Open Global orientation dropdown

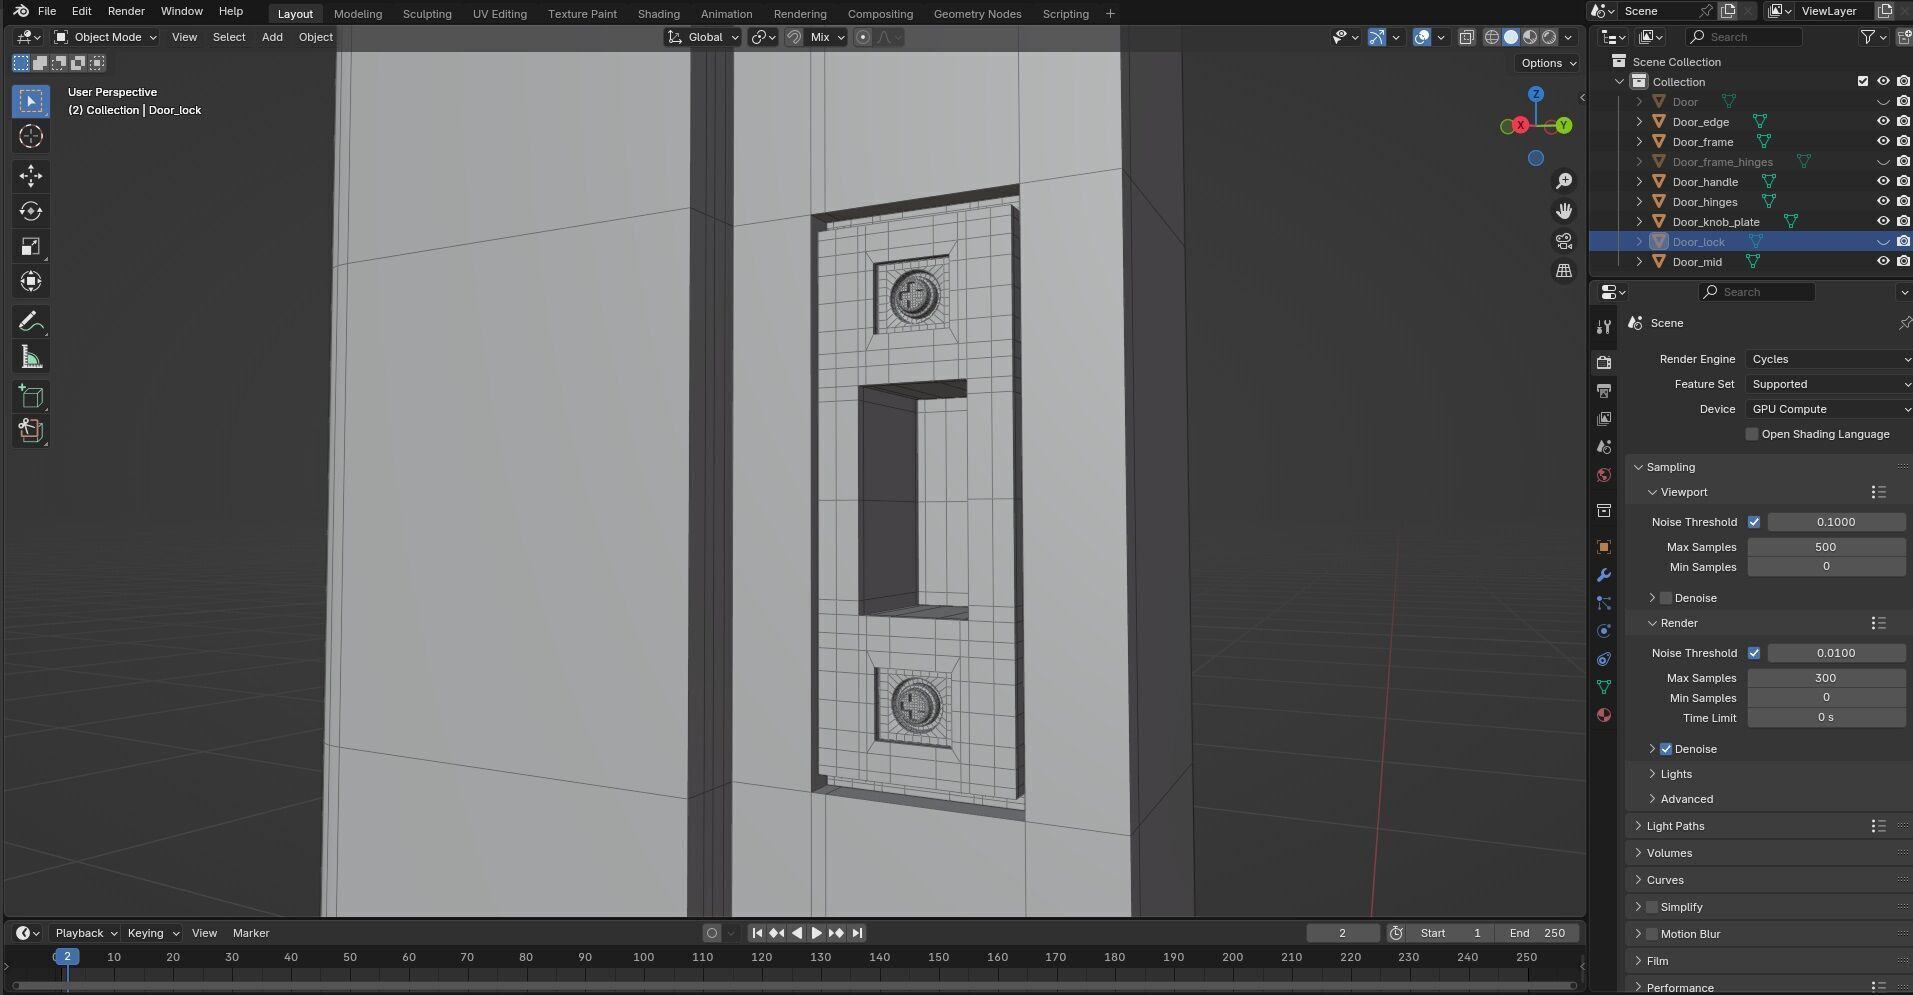(703, 37)
